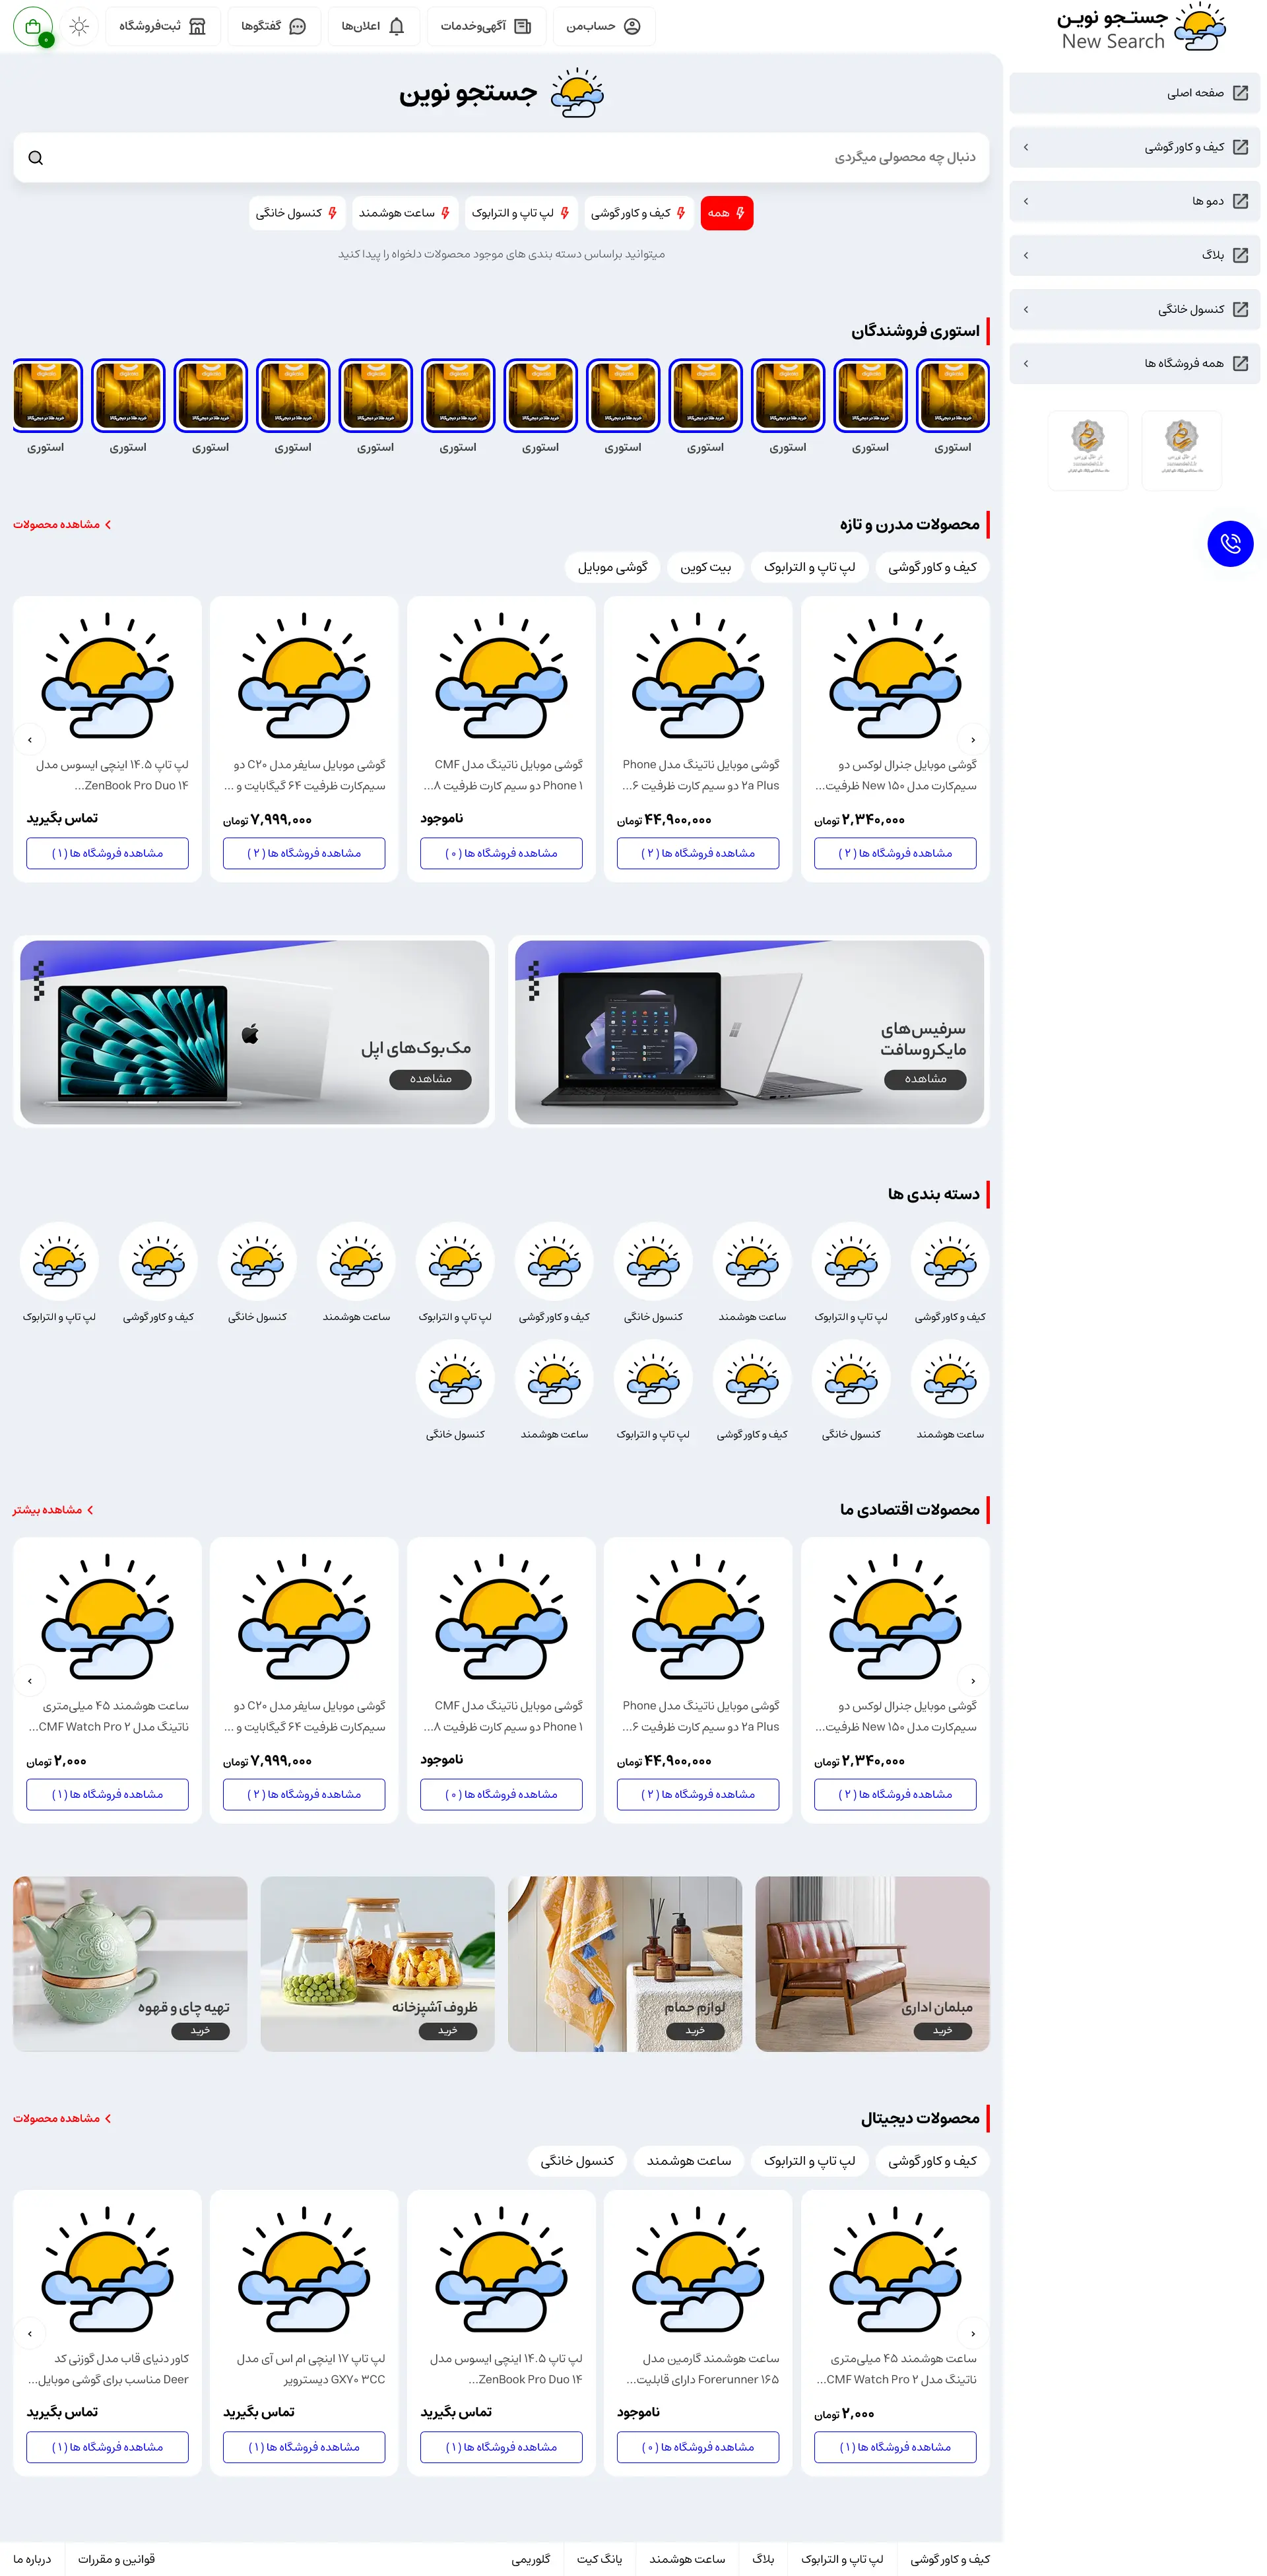Click the right trust badge in sidebar
Viewport: 1267px width, 2576px height.
(x=1181, y=450)
